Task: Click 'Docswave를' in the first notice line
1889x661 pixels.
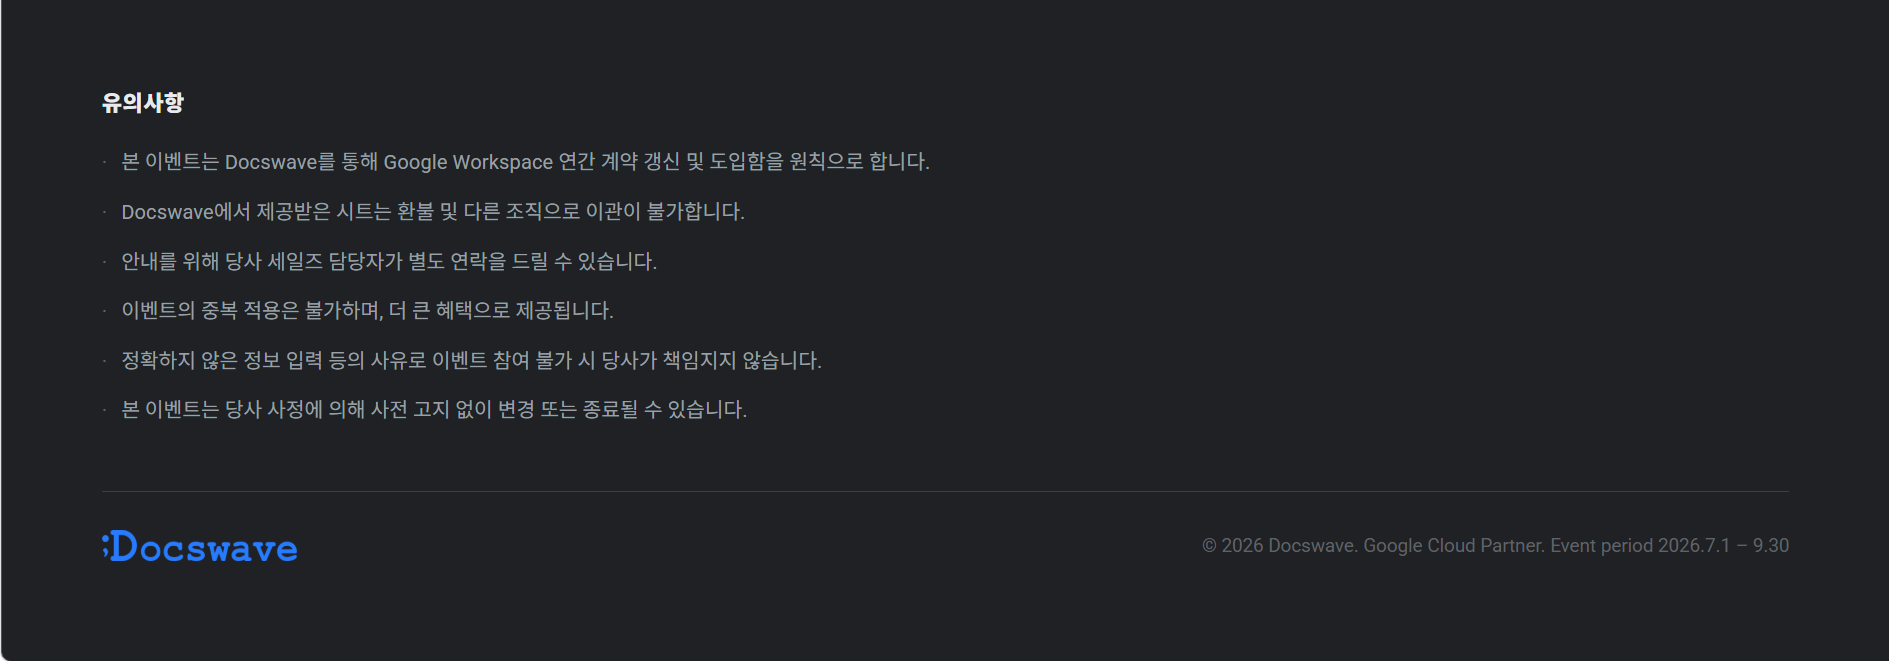Action: point(280,162)
